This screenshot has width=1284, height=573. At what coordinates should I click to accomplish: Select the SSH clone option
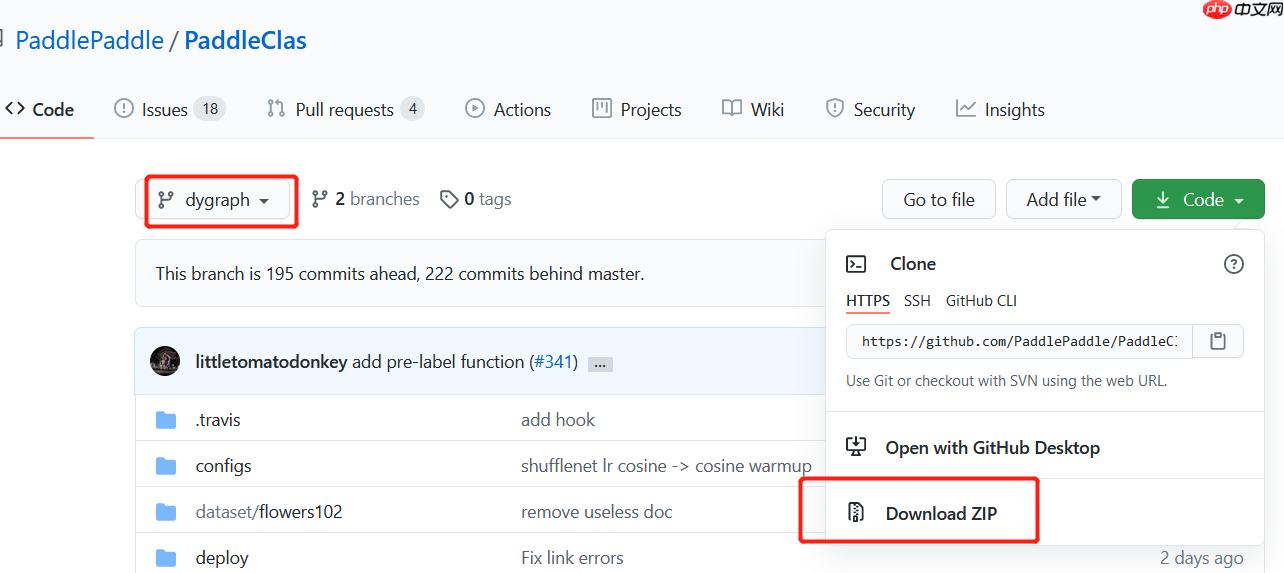click(x=917, y=301)
